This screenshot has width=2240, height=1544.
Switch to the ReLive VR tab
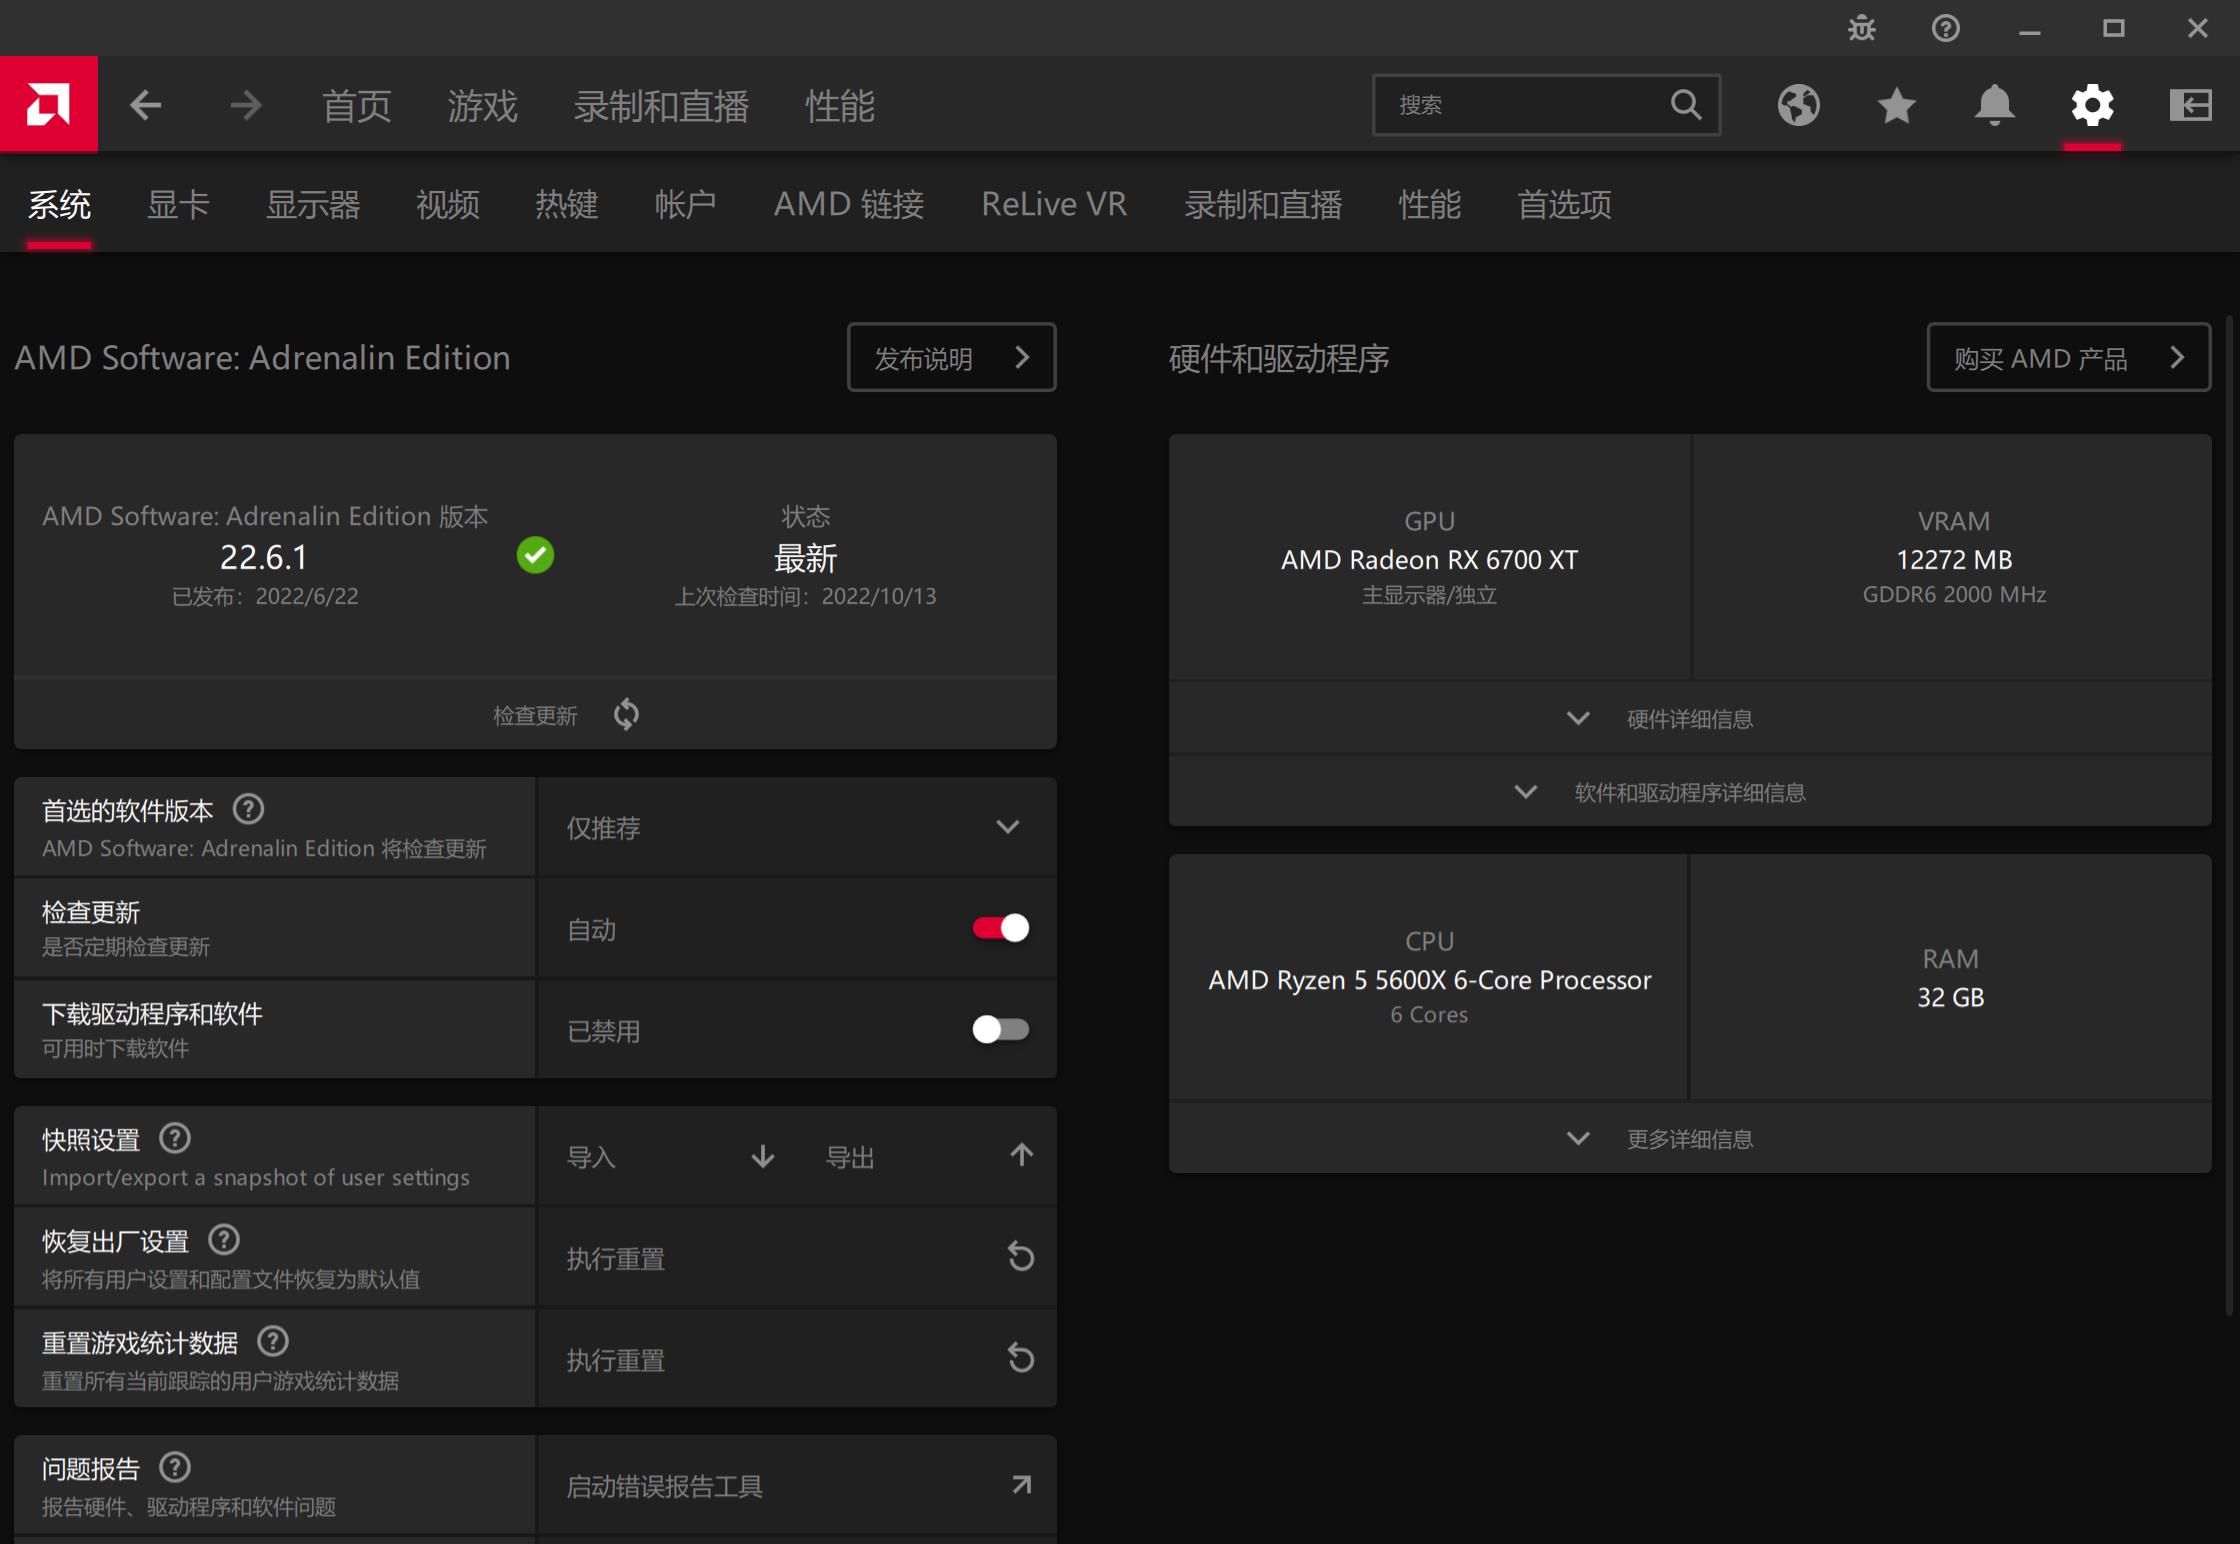[1054, 204]
